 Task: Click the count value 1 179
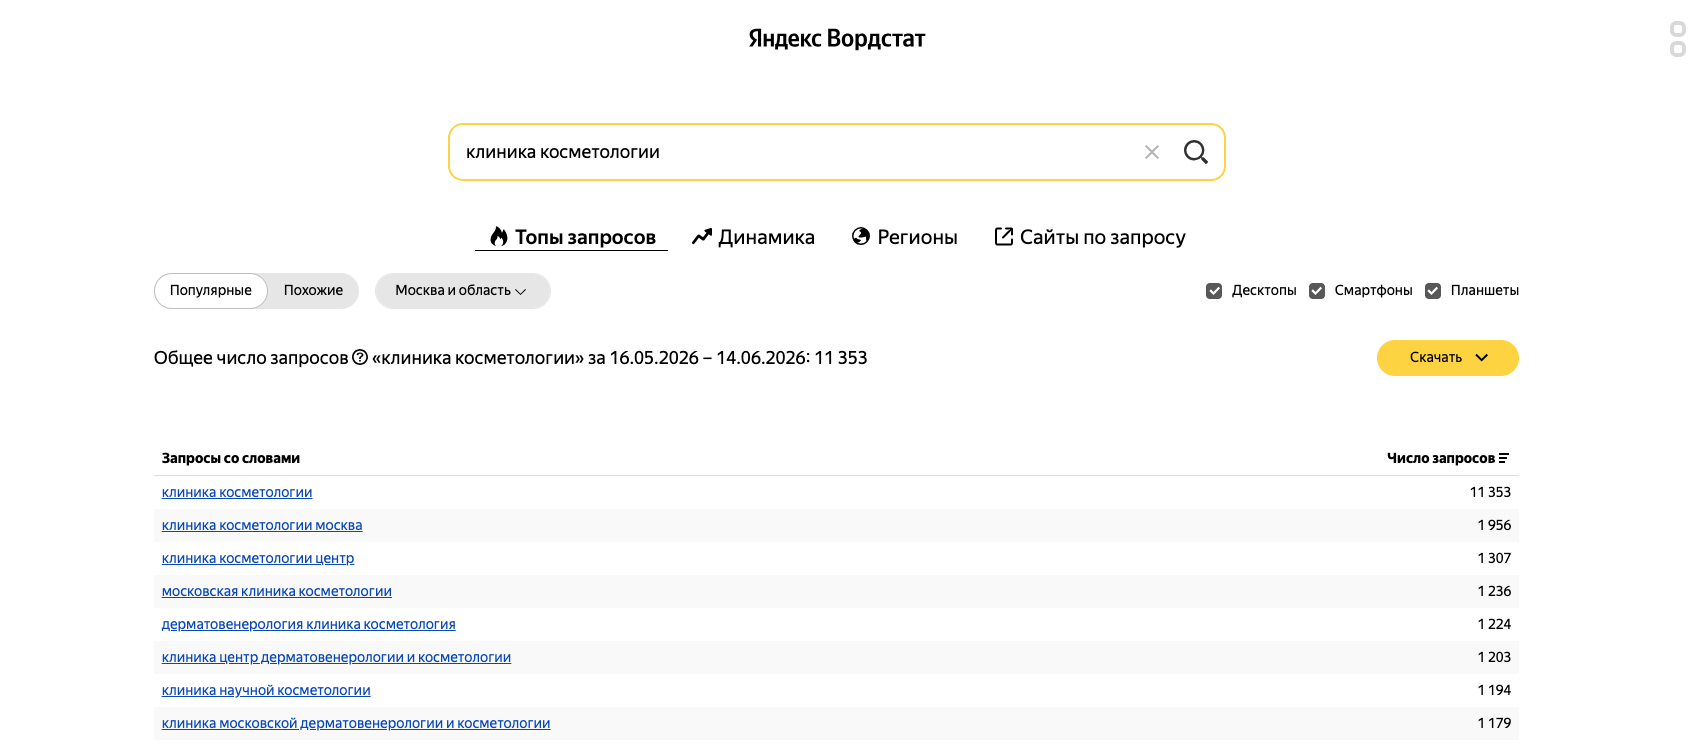click(1494, 723)
